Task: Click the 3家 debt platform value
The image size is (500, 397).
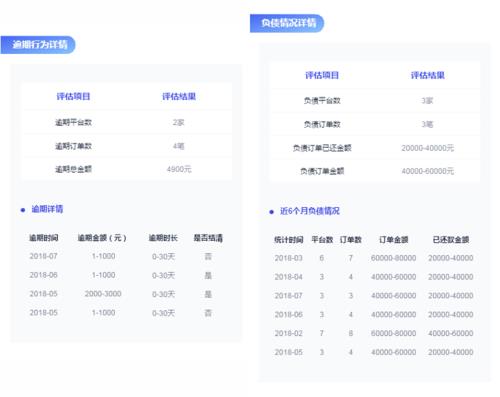Action: [427, 101]
